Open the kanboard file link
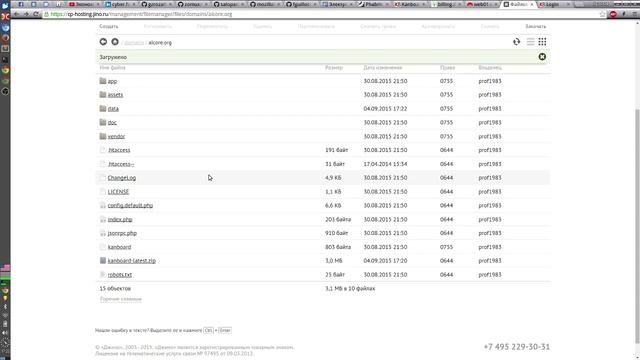 click(x=119, y=247)
